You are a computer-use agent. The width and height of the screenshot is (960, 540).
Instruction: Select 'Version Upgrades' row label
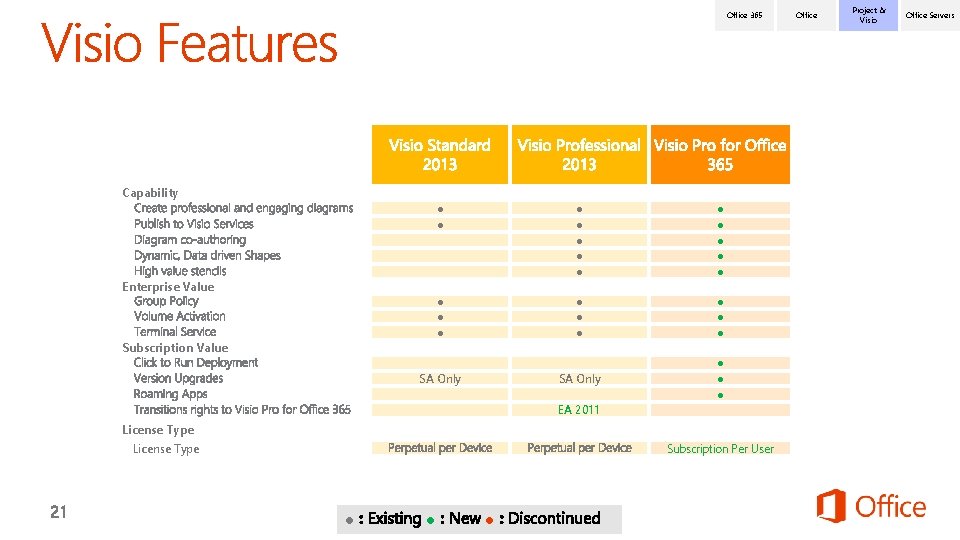coord(178,378)
